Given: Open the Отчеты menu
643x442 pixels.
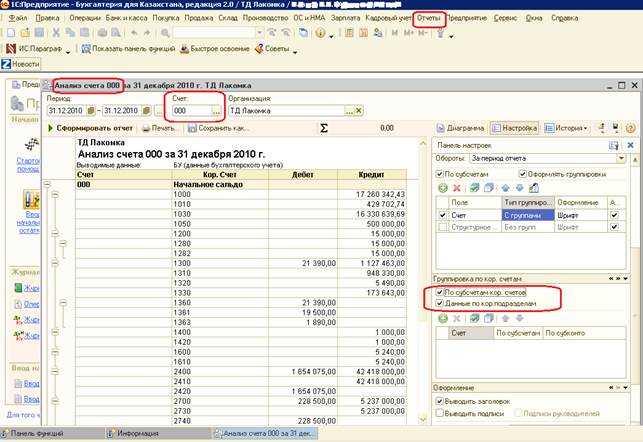Looking at the screenshot, I should point(429,18).
